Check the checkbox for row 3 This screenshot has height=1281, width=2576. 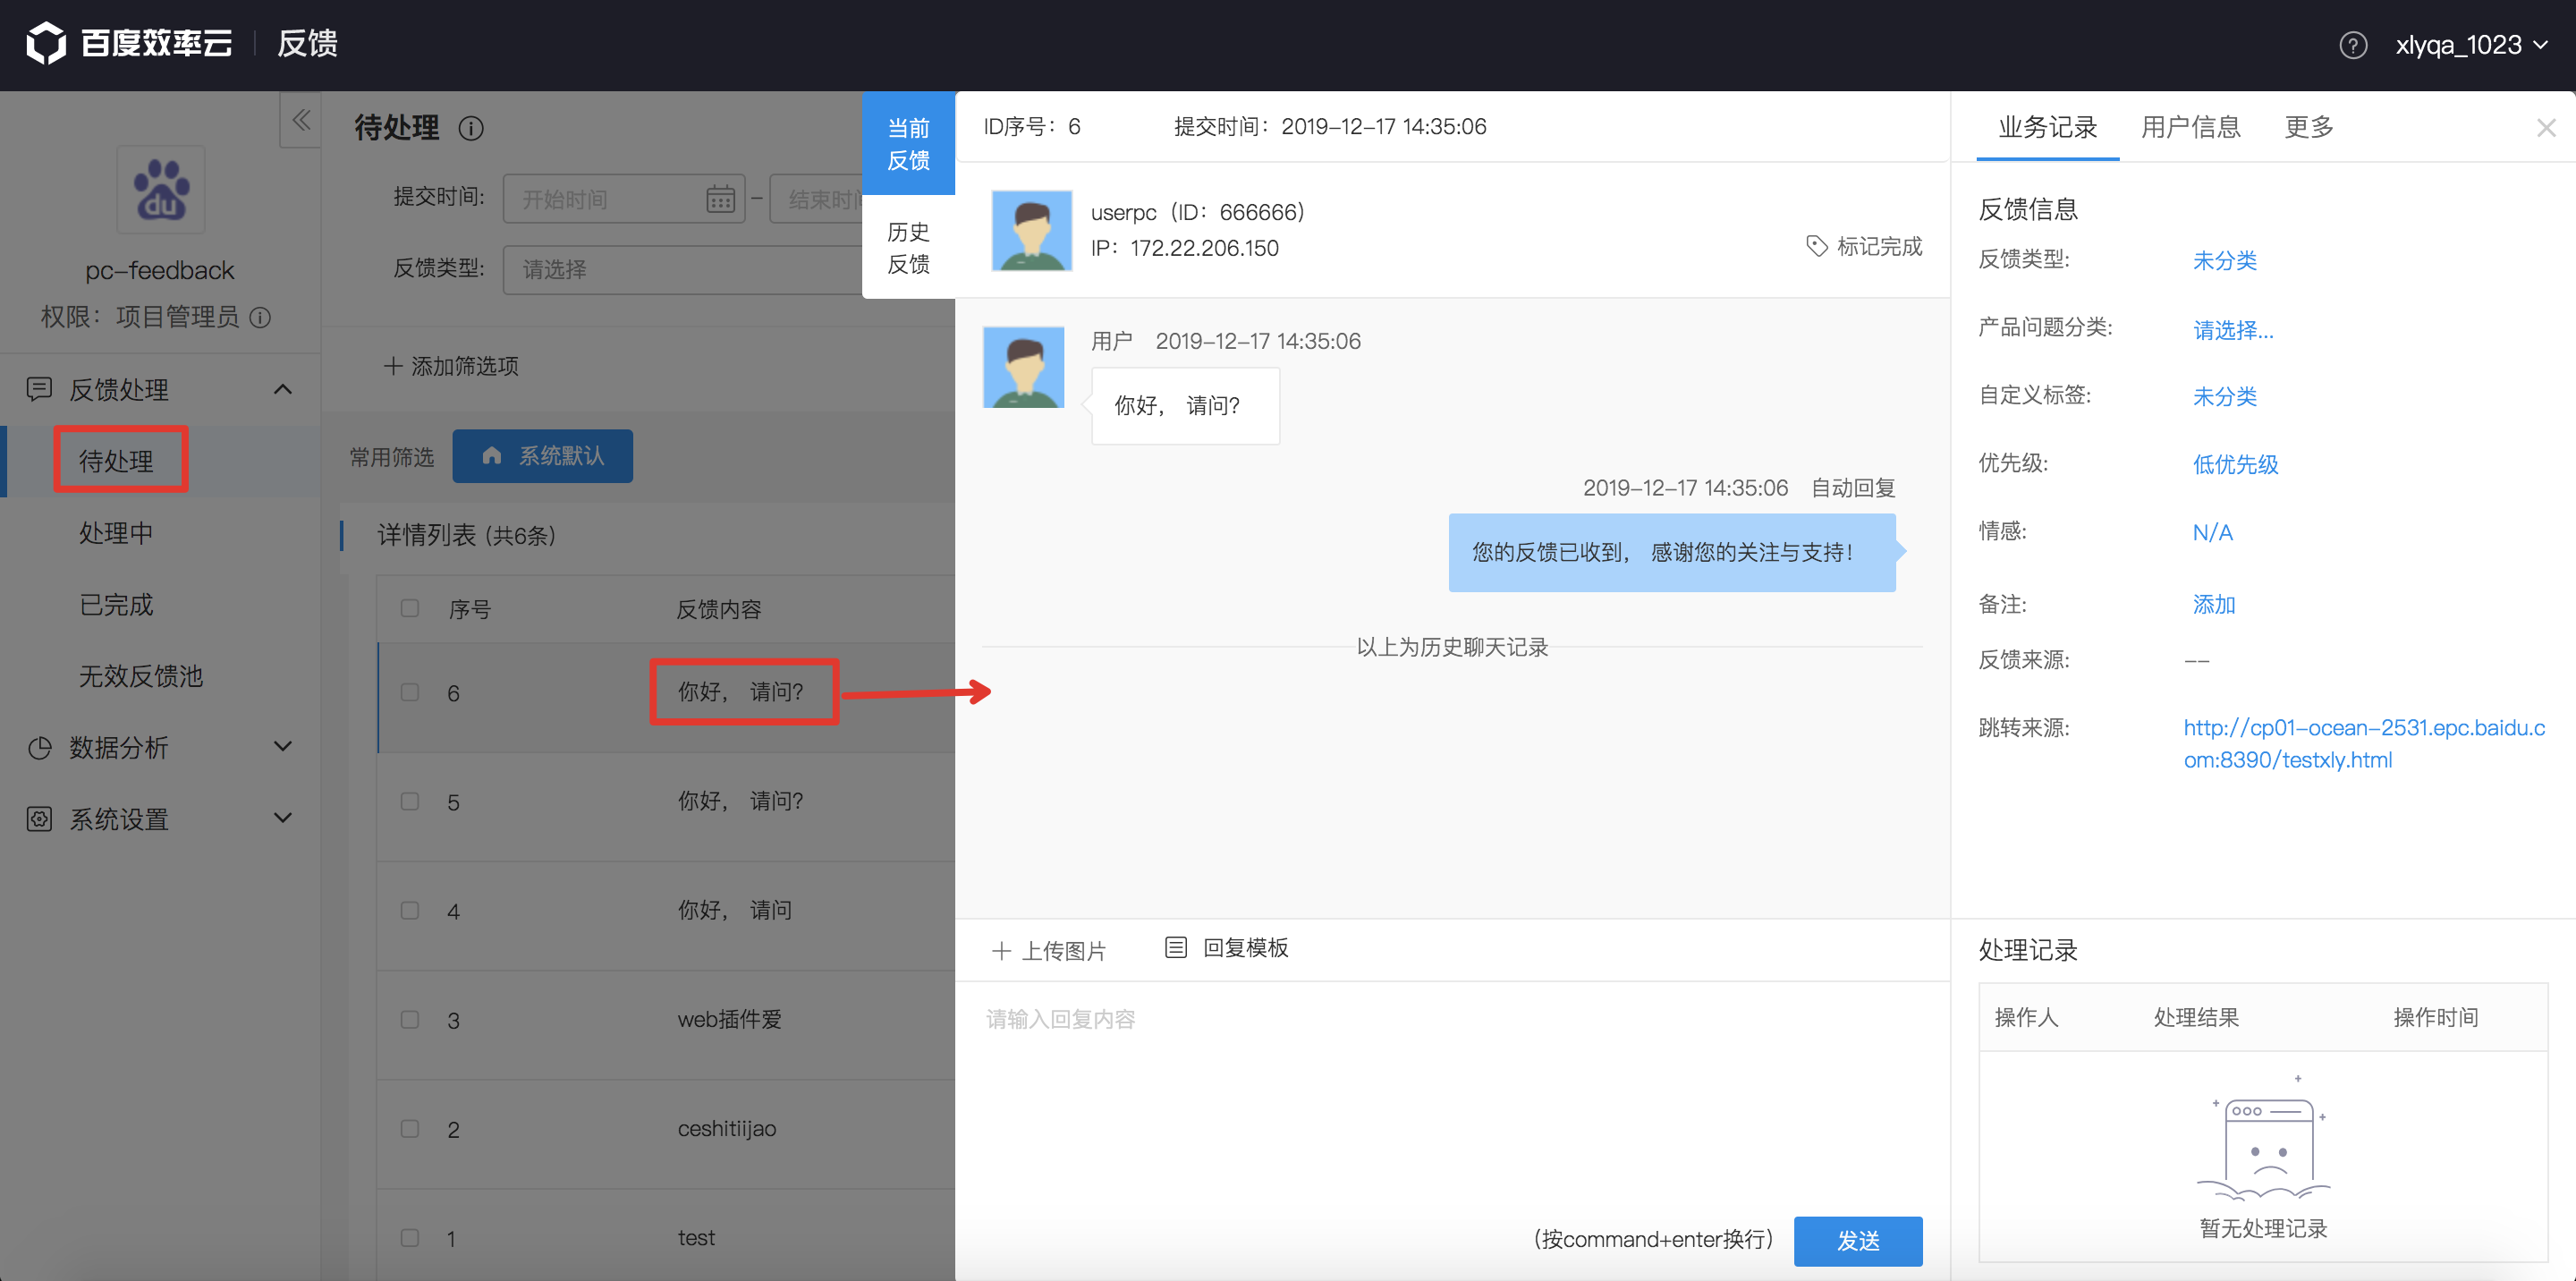[x=410, y=1019]
